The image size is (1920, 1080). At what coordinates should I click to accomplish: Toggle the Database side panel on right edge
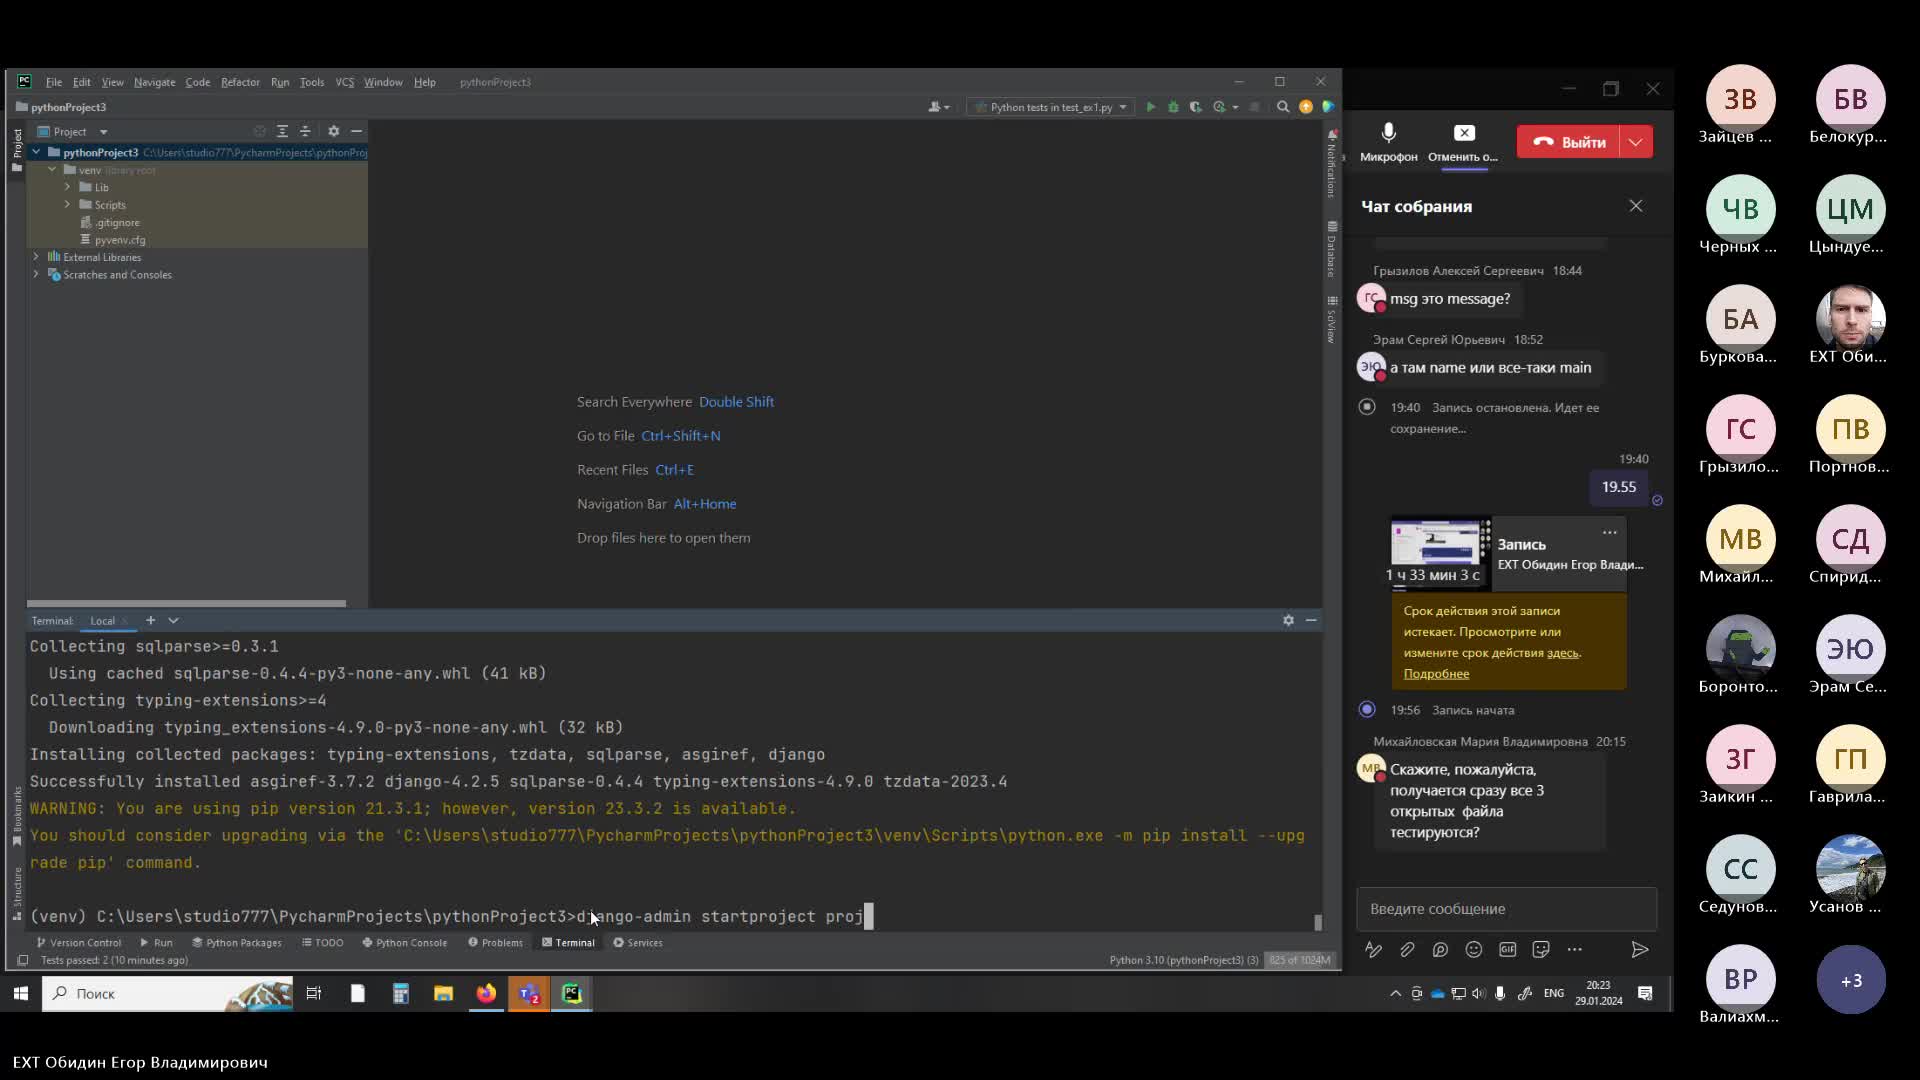(1332, 249)
